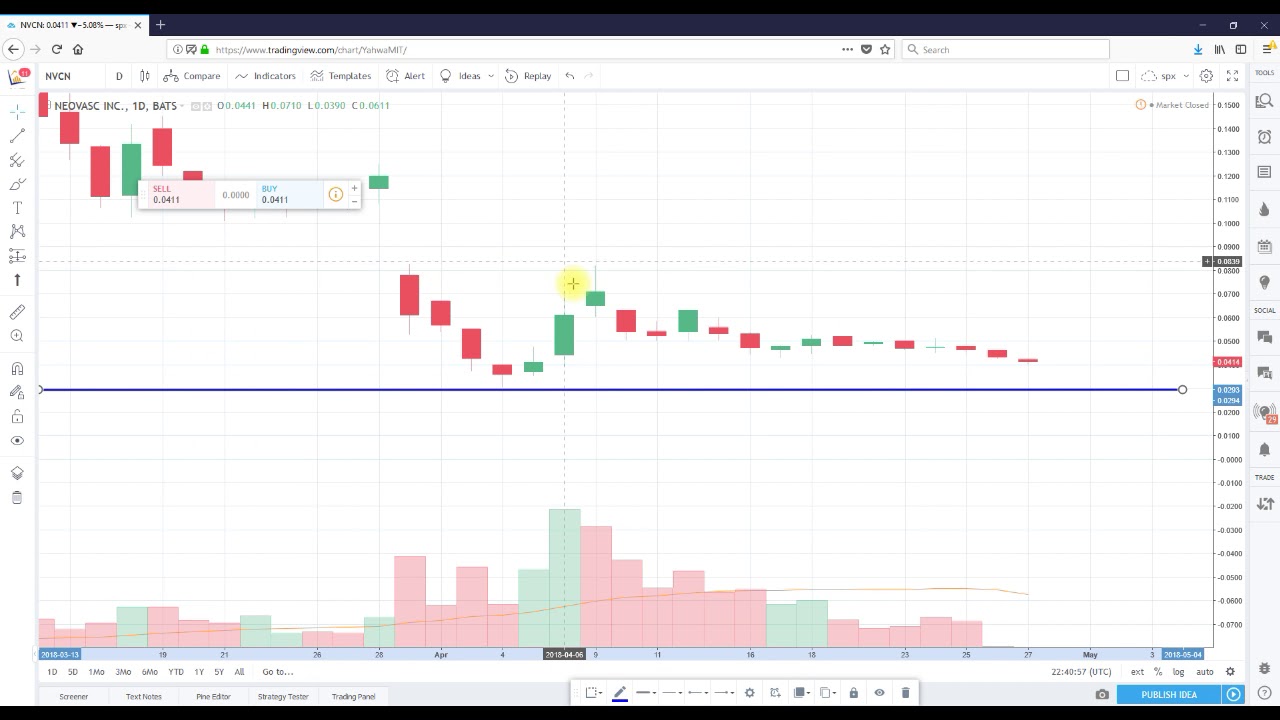
Task: Delete selected line with floating toolbar trash
Action: 905,693
